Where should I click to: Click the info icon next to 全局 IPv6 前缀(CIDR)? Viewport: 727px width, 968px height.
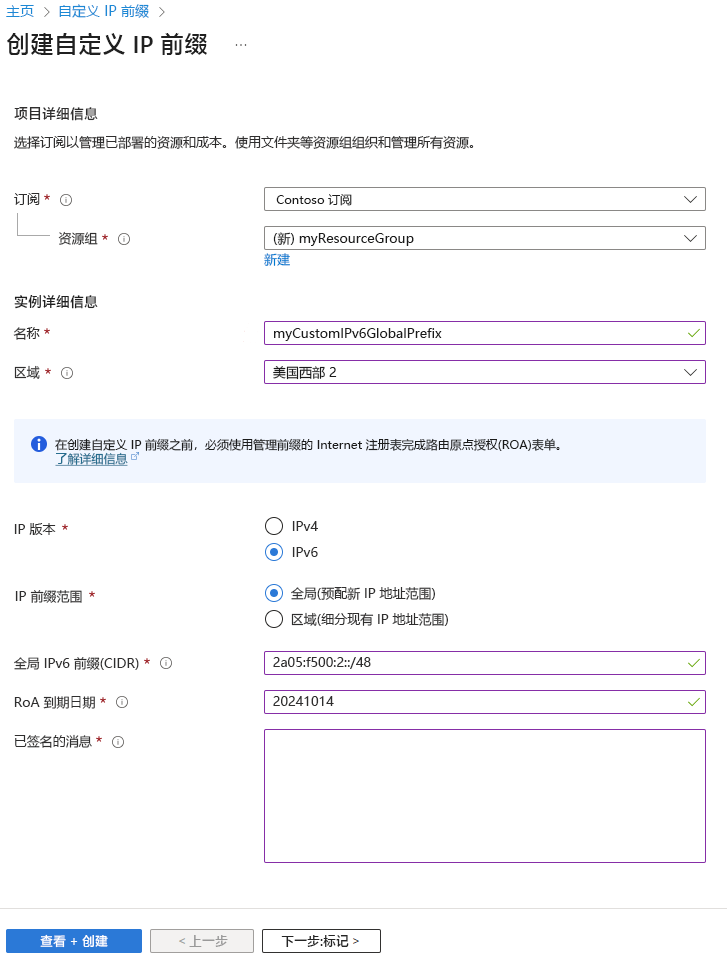166,662
